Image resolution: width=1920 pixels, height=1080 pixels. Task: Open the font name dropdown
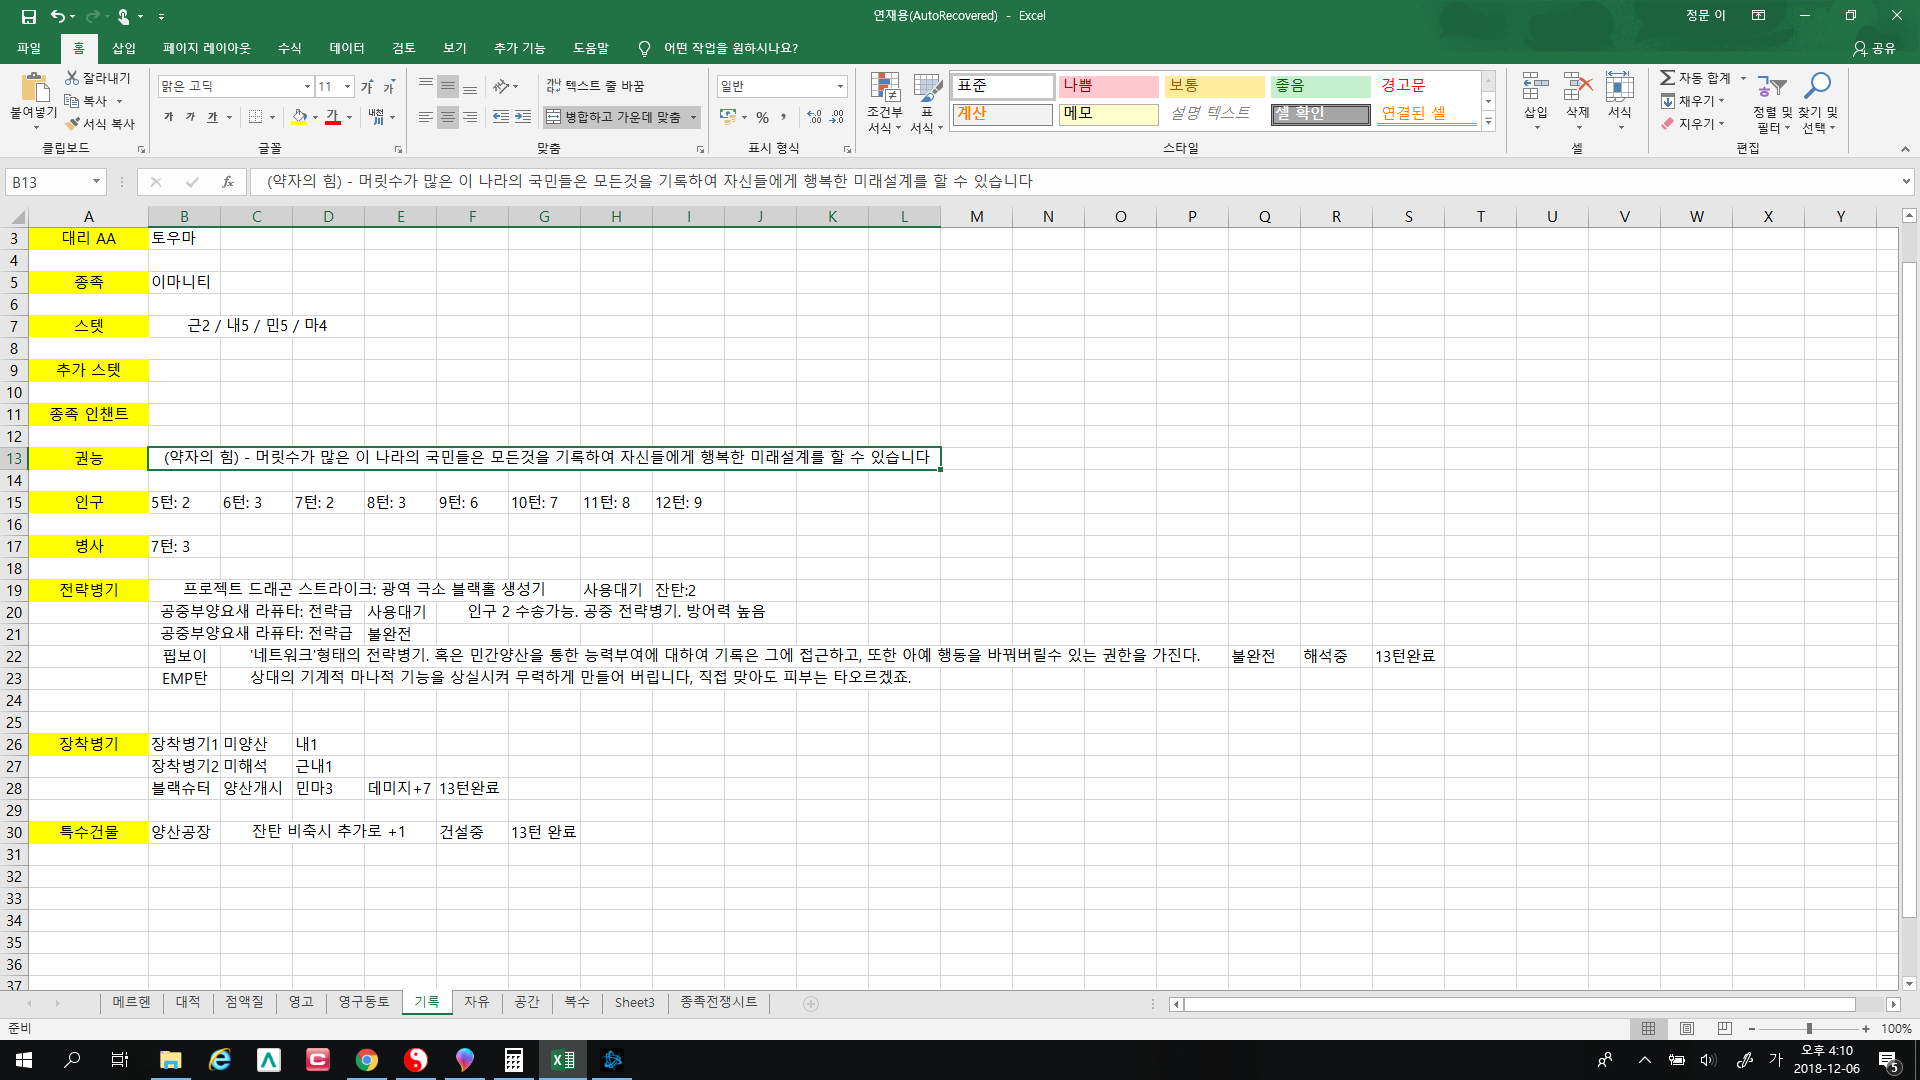307,86
